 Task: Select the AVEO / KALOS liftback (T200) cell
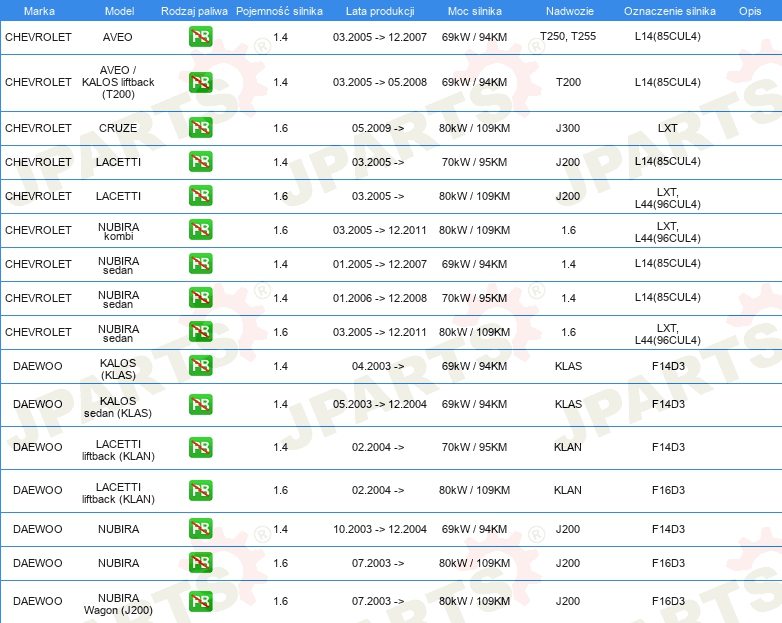click(x=118, y=82)
